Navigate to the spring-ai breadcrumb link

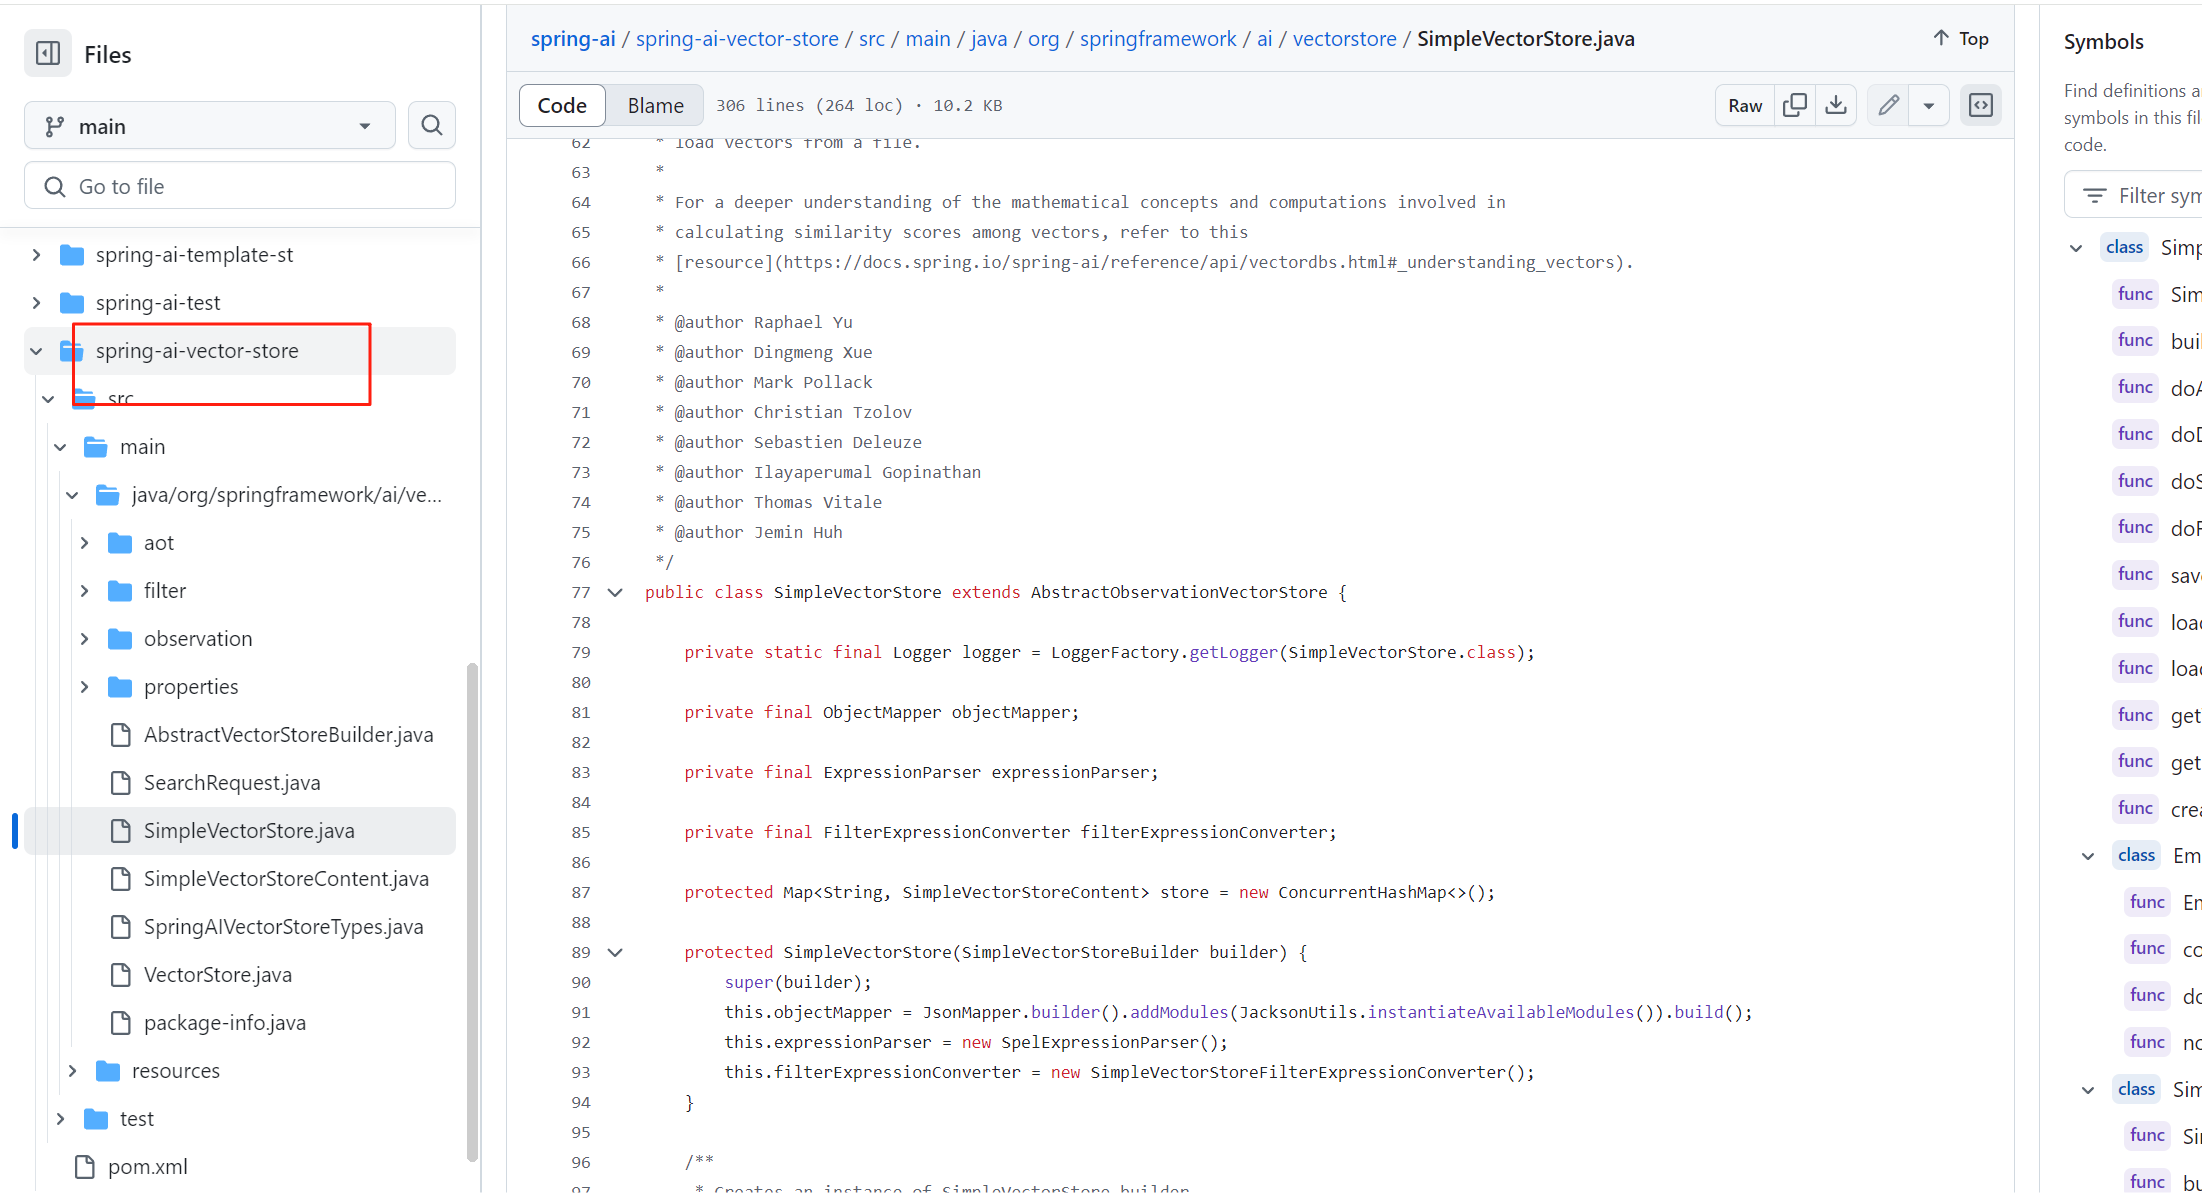[572, 38]
